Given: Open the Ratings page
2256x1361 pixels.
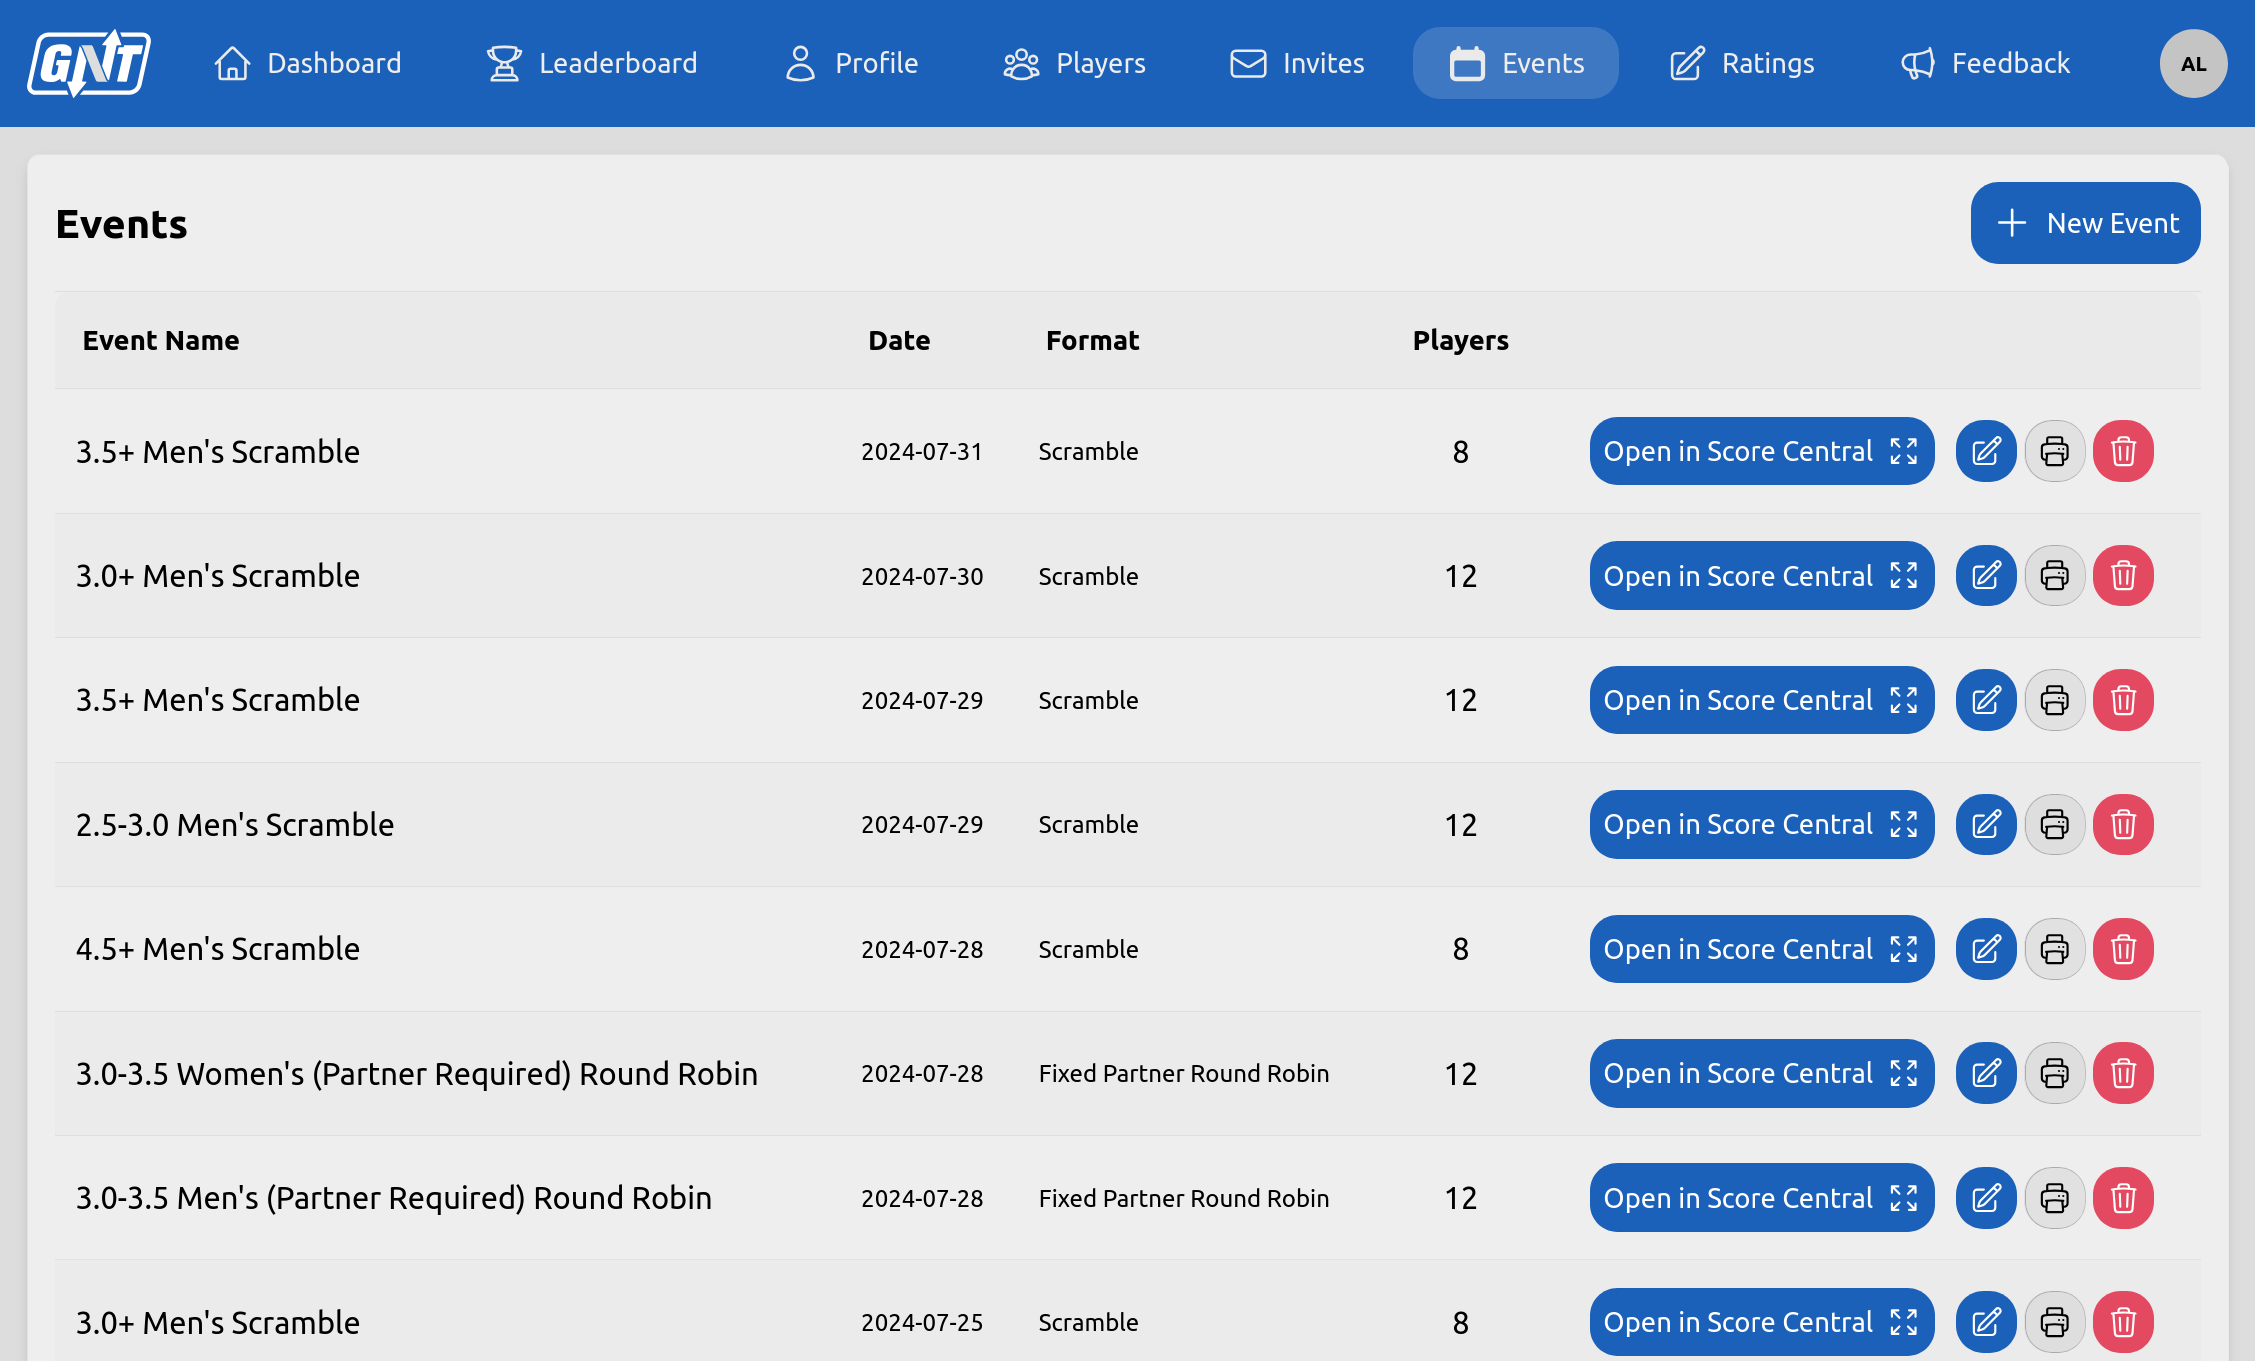Looking at the screenshot, I should (1741, 63).
